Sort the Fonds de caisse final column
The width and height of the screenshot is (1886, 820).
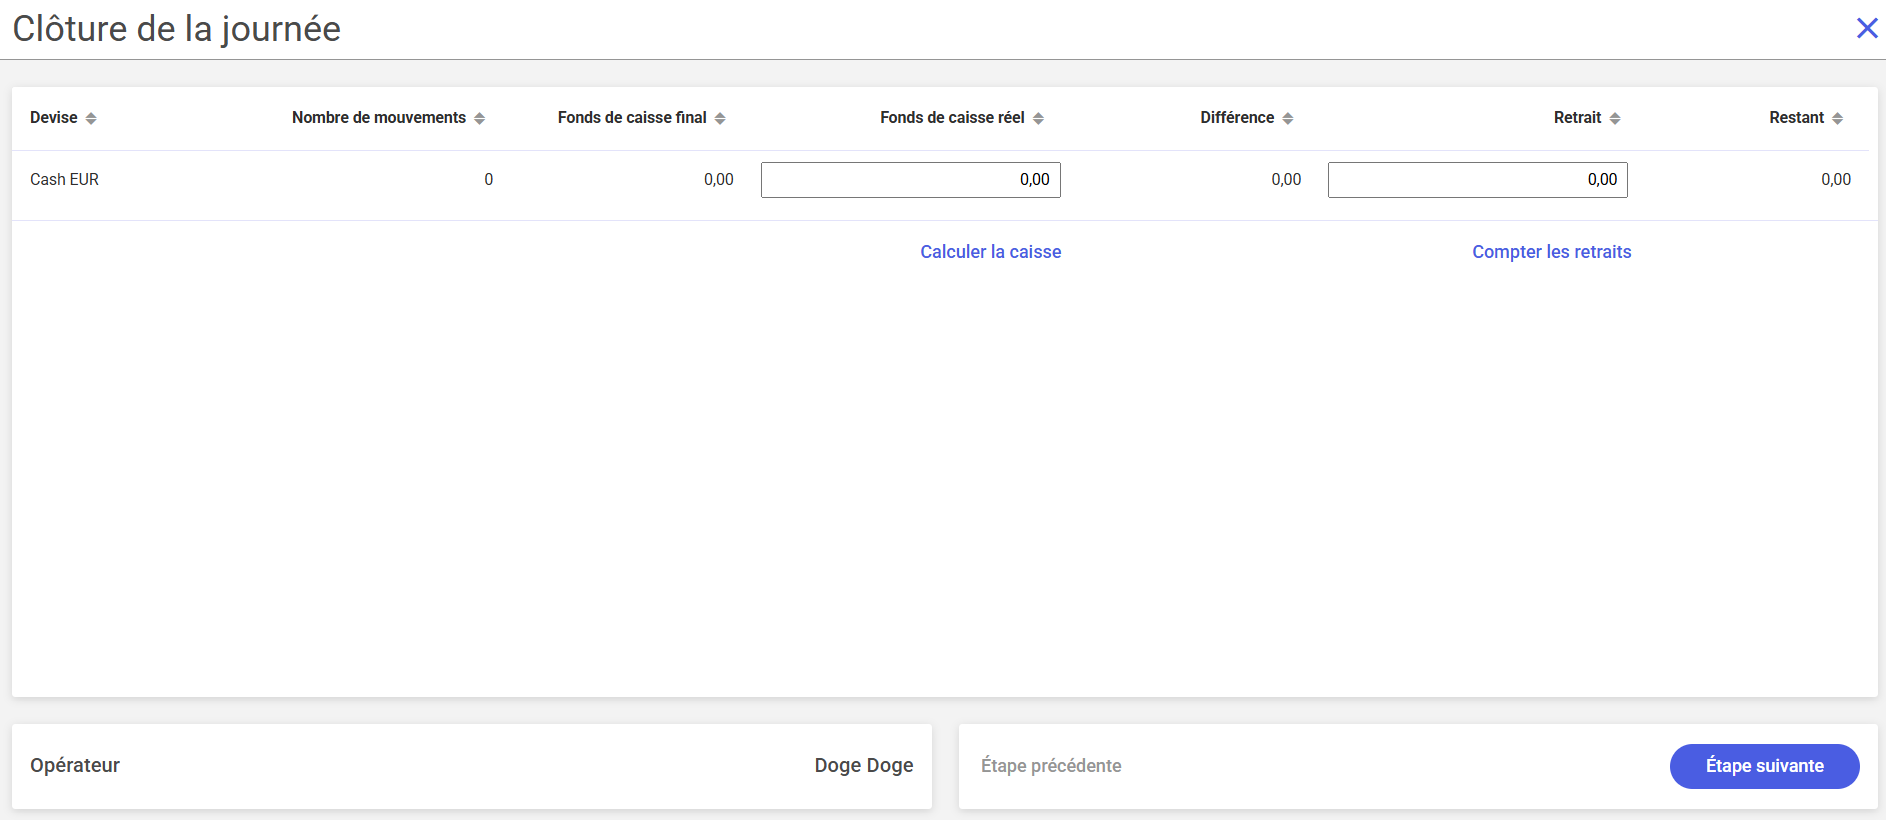(720, 118)
